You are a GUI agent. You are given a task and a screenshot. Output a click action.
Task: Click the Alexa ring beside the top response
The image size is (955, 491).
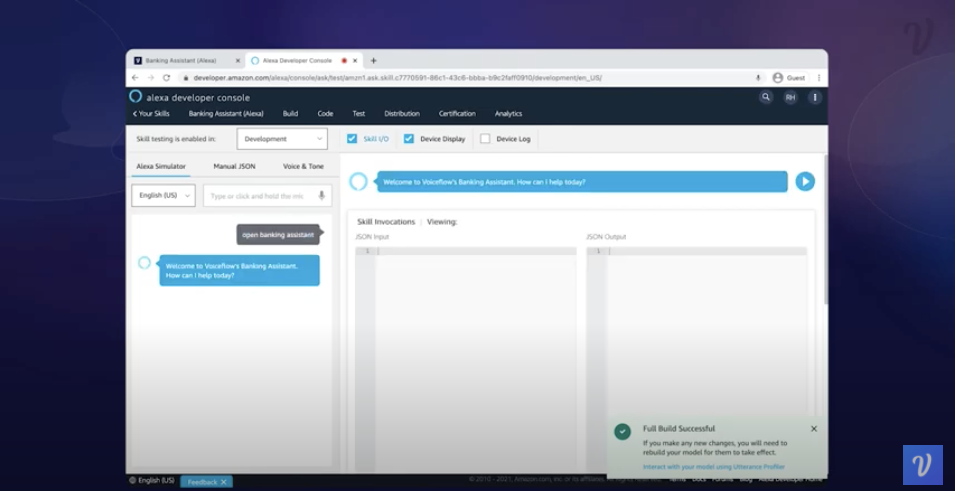[x=358, y=182]
